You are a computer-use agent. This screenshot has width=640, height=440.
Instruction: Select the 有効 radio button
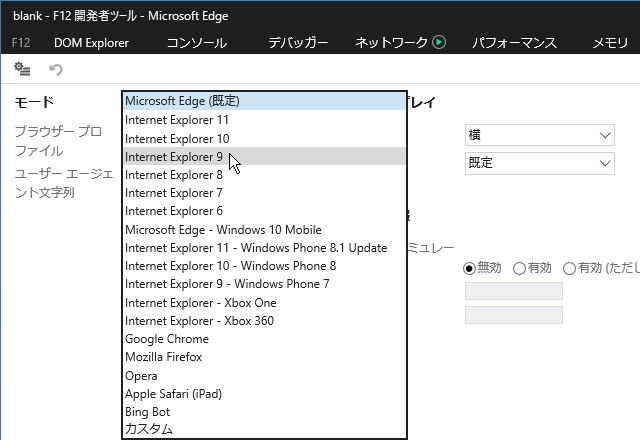tap(519, 268)
